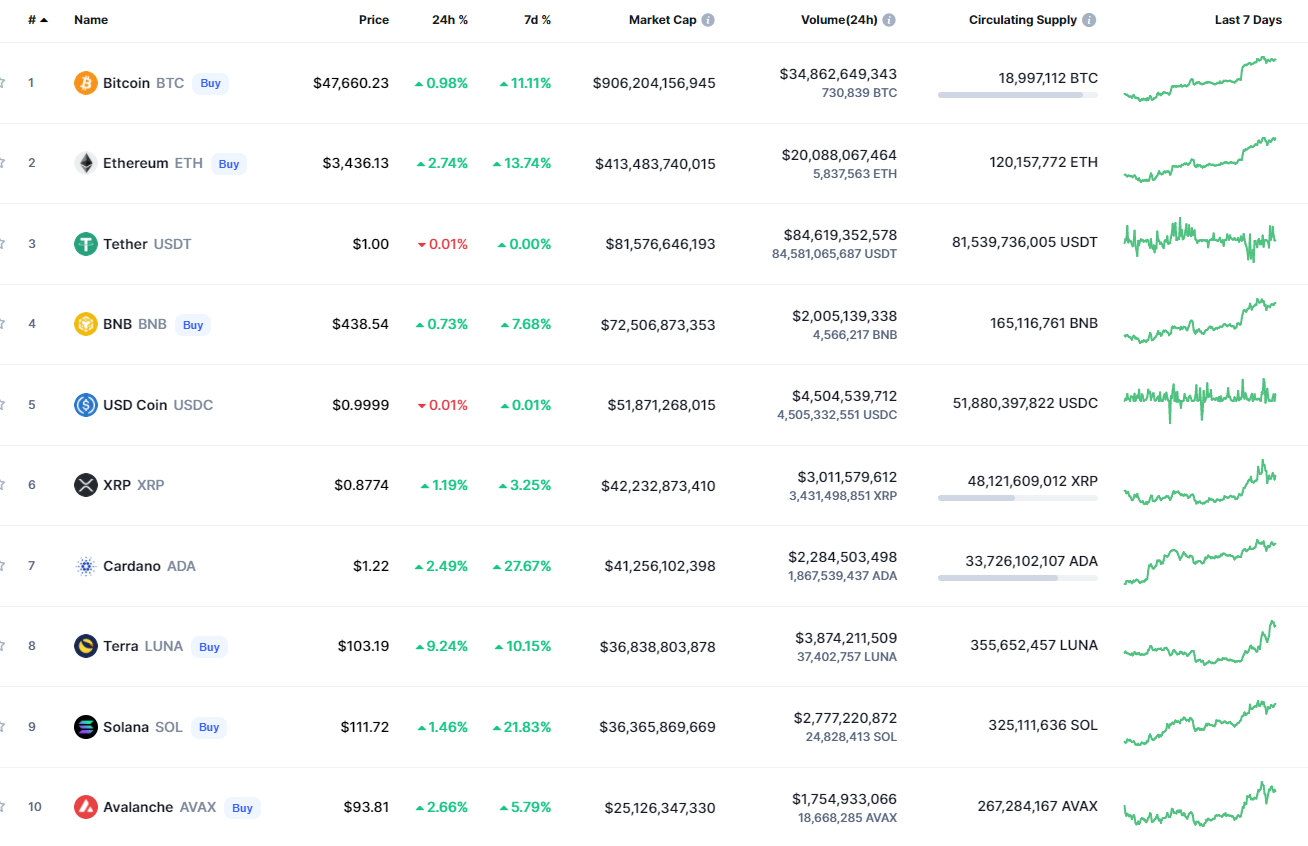
Task: Open the Bitcoin coin page link
Action: tap(126, 83)
